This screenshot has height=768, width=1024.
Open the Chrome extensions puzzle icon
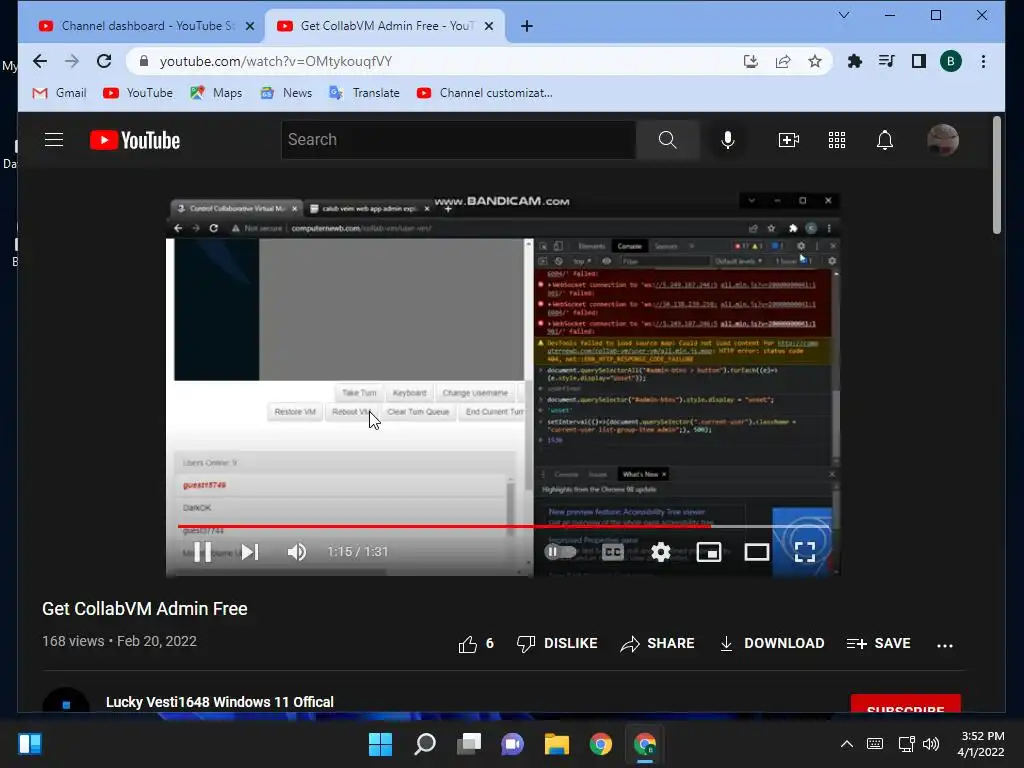click(855, 61)
